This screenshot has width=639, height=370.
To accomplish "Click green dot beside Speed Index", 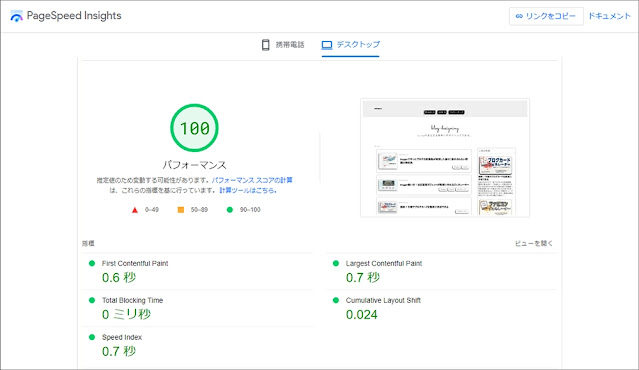I will (92, 337).
